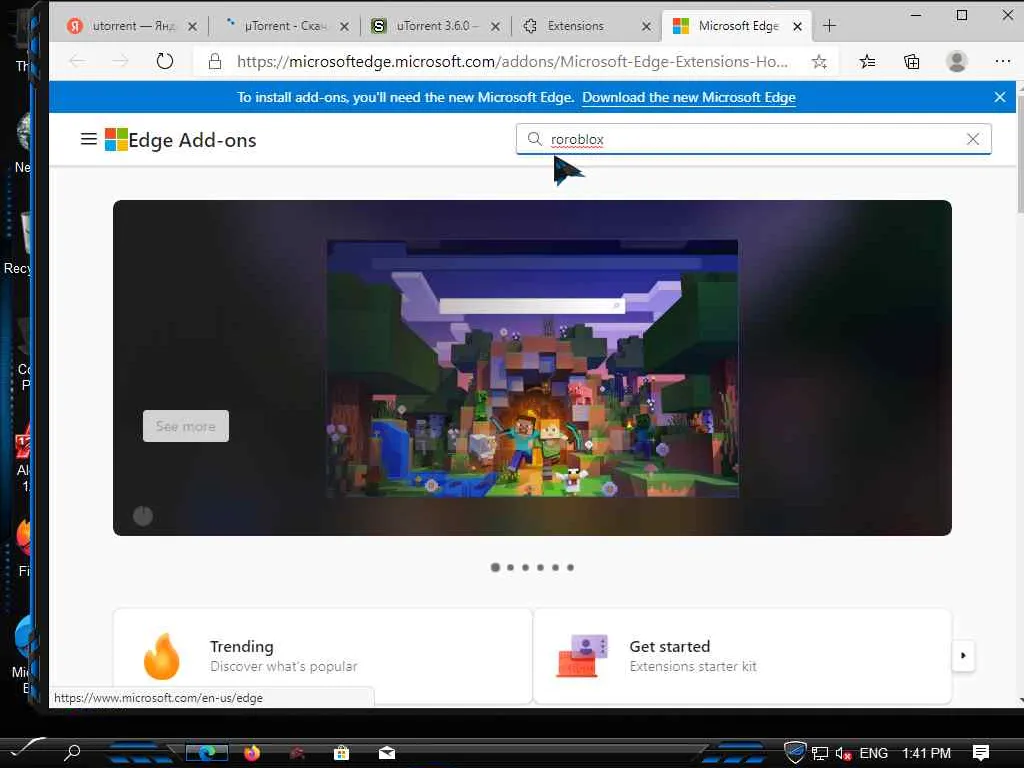This screenshot has height=768, width=1024.
Task: Click the Edge Add-ons title
Action: (x=192, y=140)
